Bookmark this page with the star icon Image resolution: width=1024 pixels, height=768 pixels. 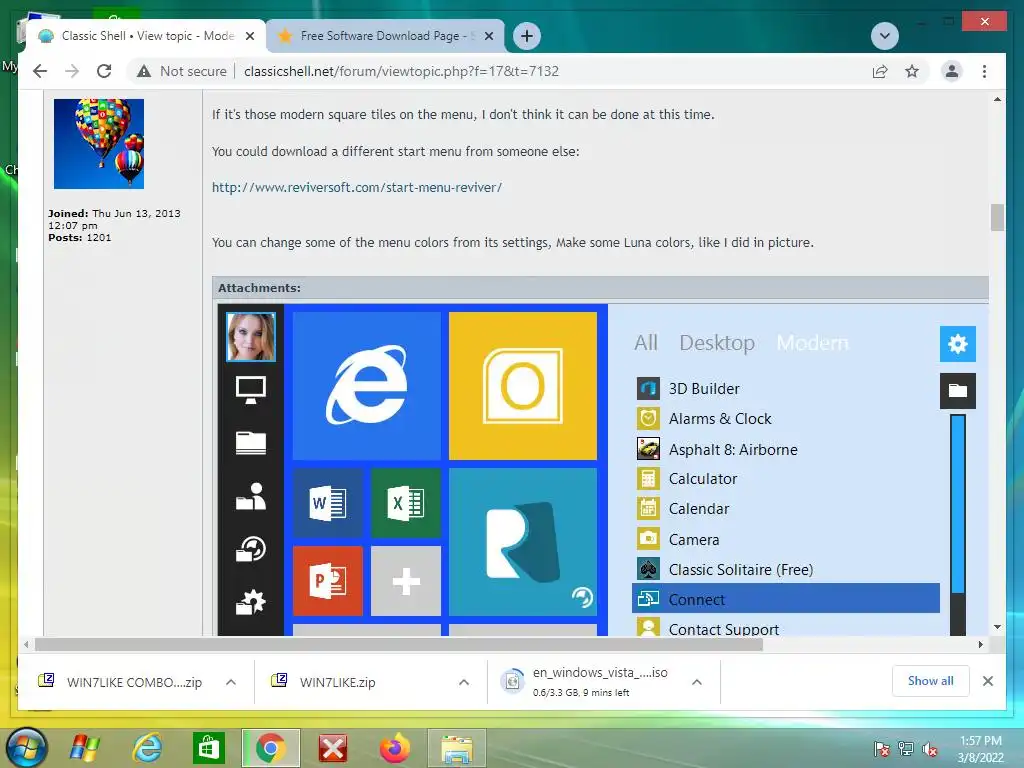912,71
